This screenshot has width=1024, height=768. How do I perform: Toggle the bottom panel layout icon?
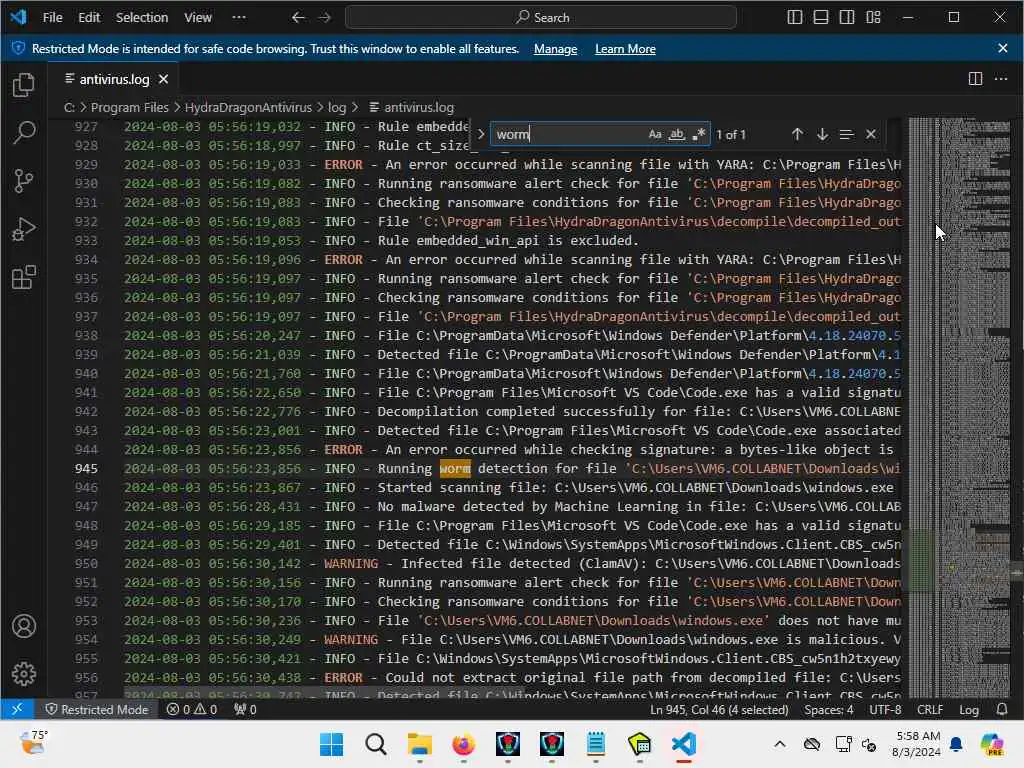click(x=821, y=18)
